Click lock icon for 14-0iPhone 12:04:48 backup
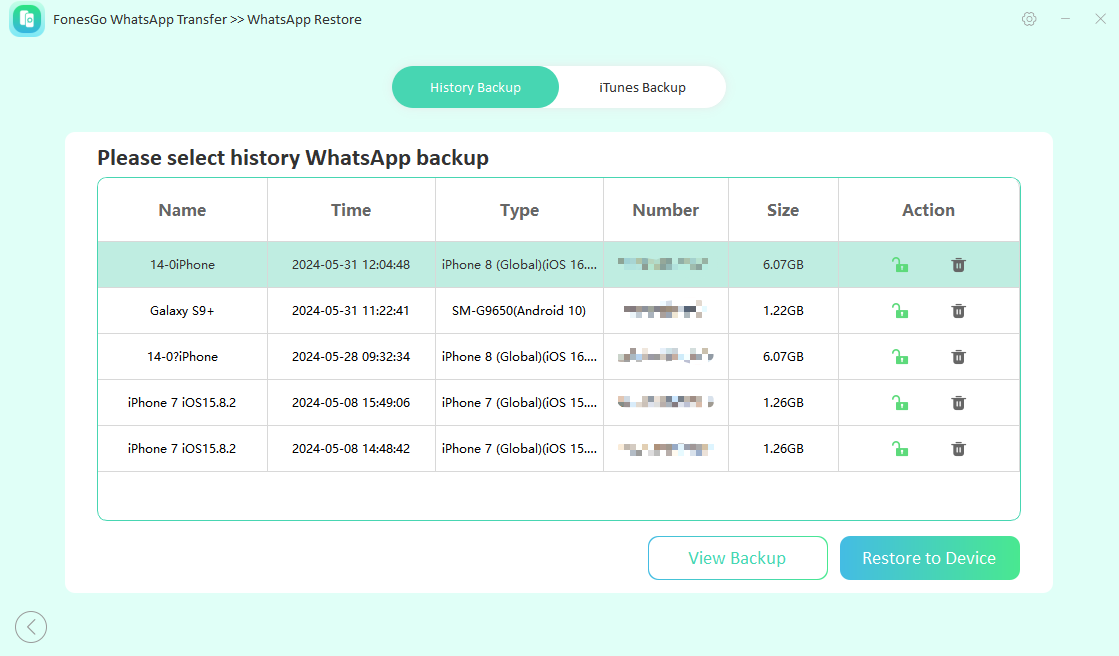 900,265
